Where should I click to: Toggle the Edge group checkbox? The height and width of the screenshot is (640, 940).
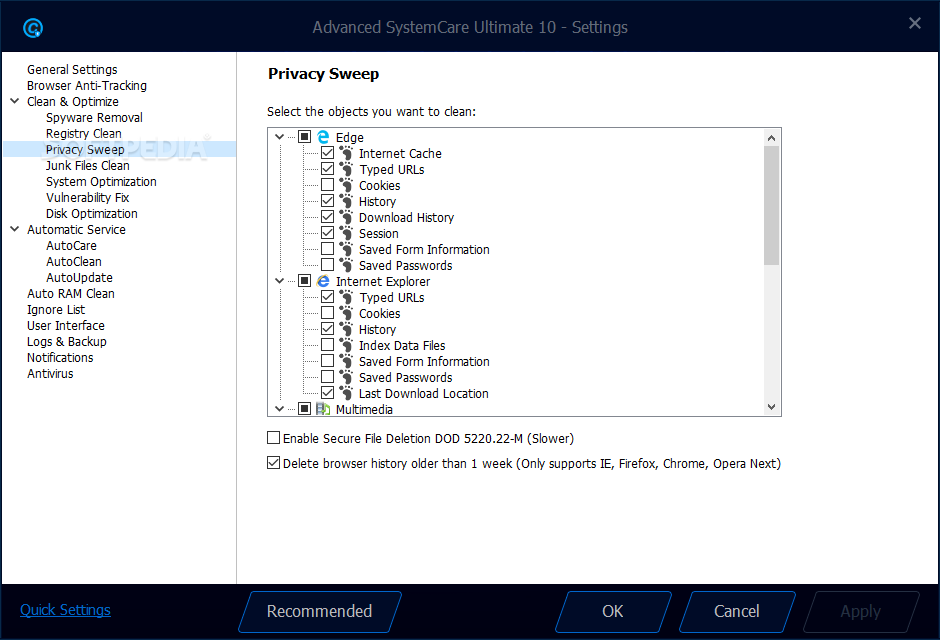point(305,137)
